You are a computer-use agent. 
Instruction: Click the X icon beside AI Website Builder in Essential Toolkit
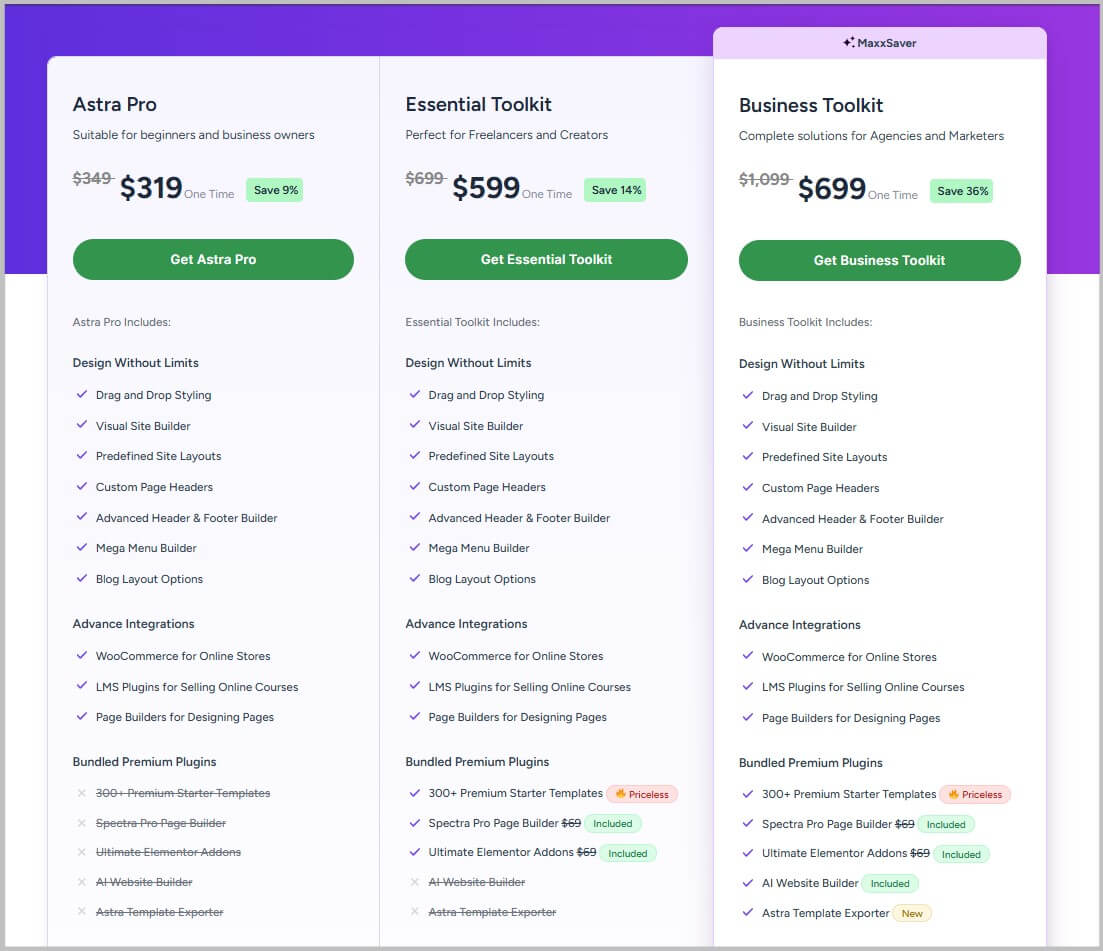[415, 882]
